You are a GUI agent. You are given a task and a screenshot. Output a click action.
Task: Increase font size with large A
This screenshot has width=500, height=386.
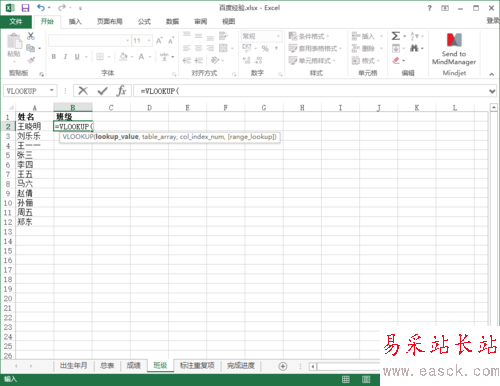159,41
